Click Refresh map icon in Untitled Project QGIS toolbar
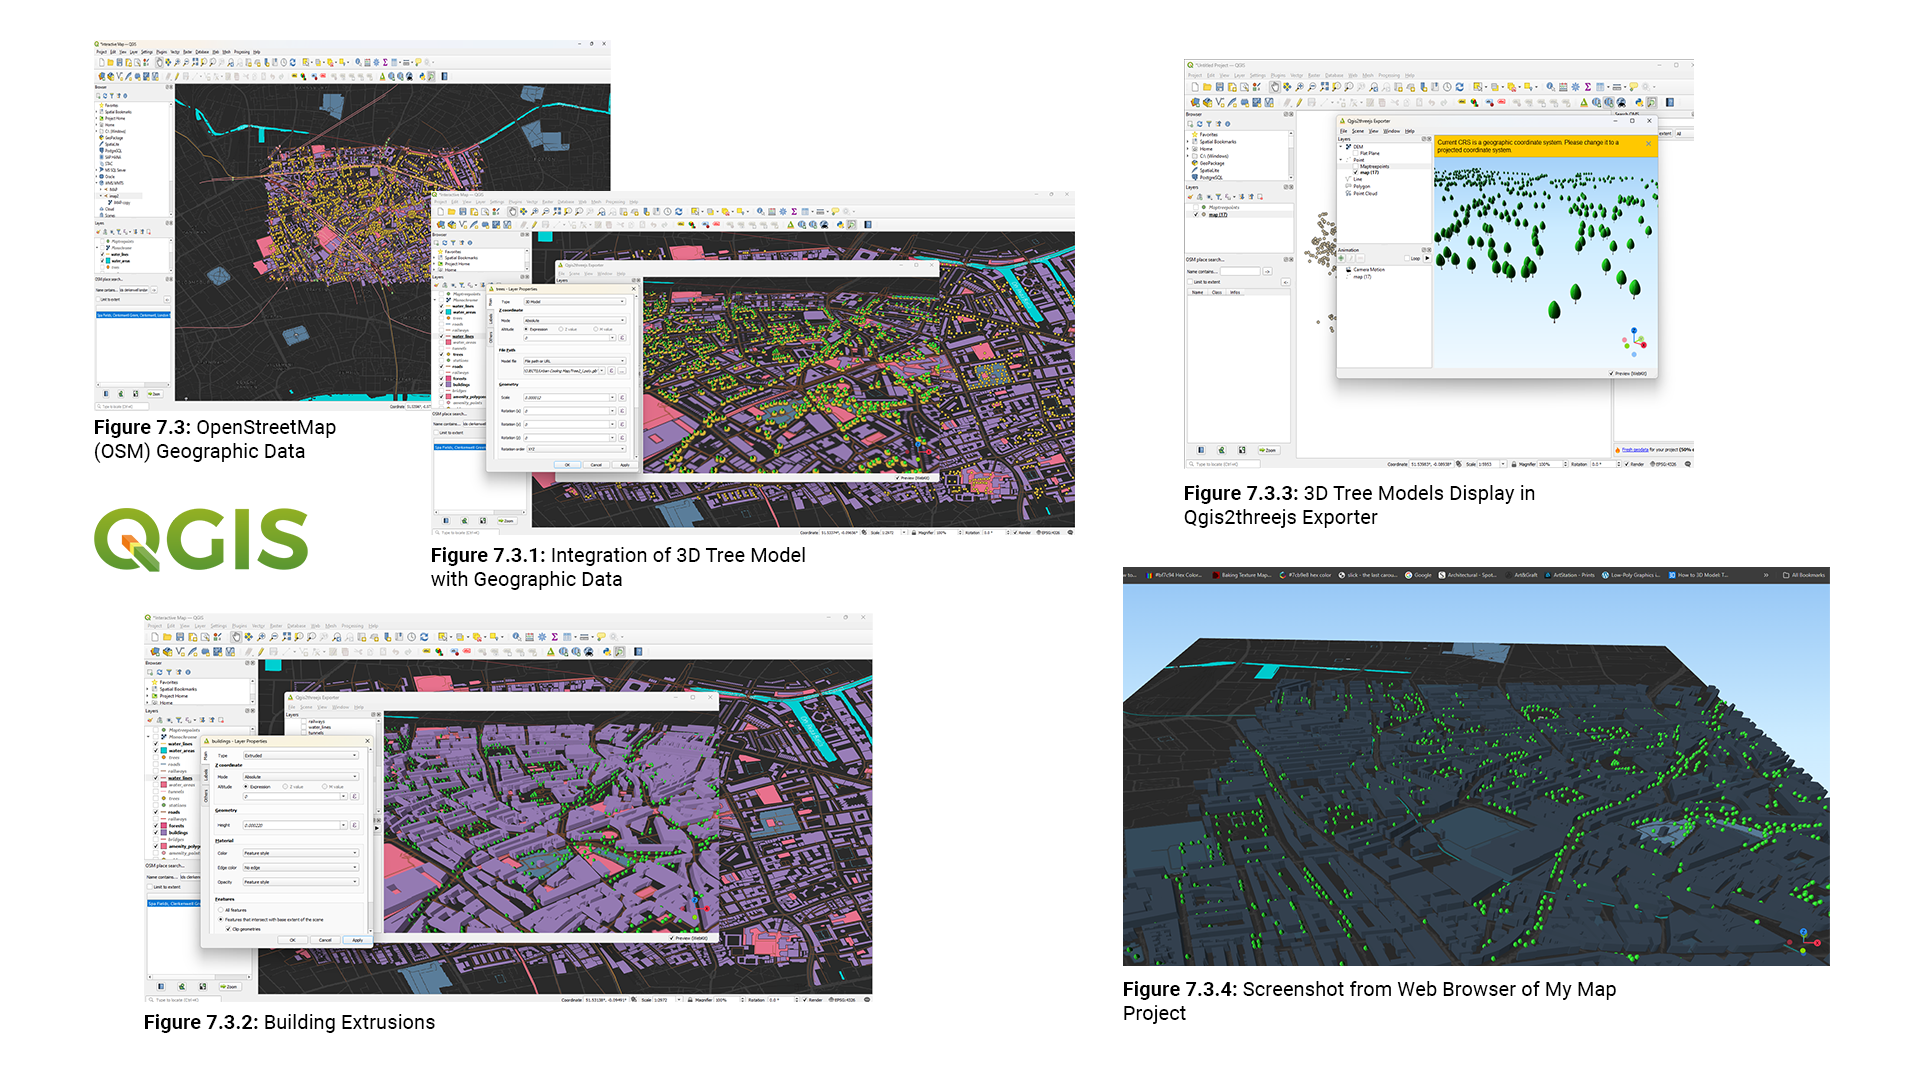Screen dimensions: 1920x1080 1460,87
